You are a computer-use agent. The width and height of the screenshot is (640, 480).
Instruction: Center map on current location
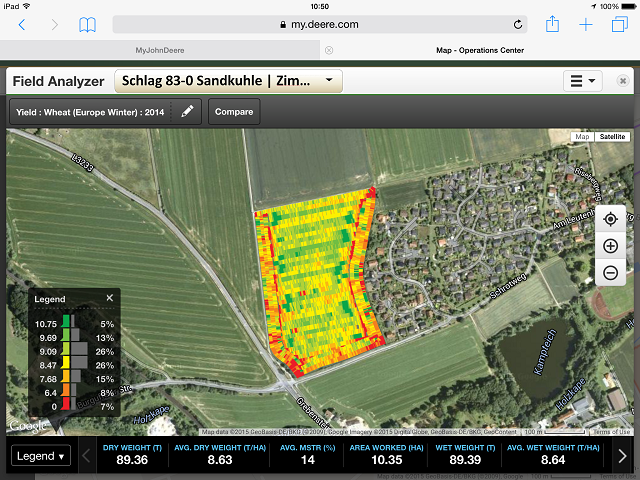tap(610, 219)
